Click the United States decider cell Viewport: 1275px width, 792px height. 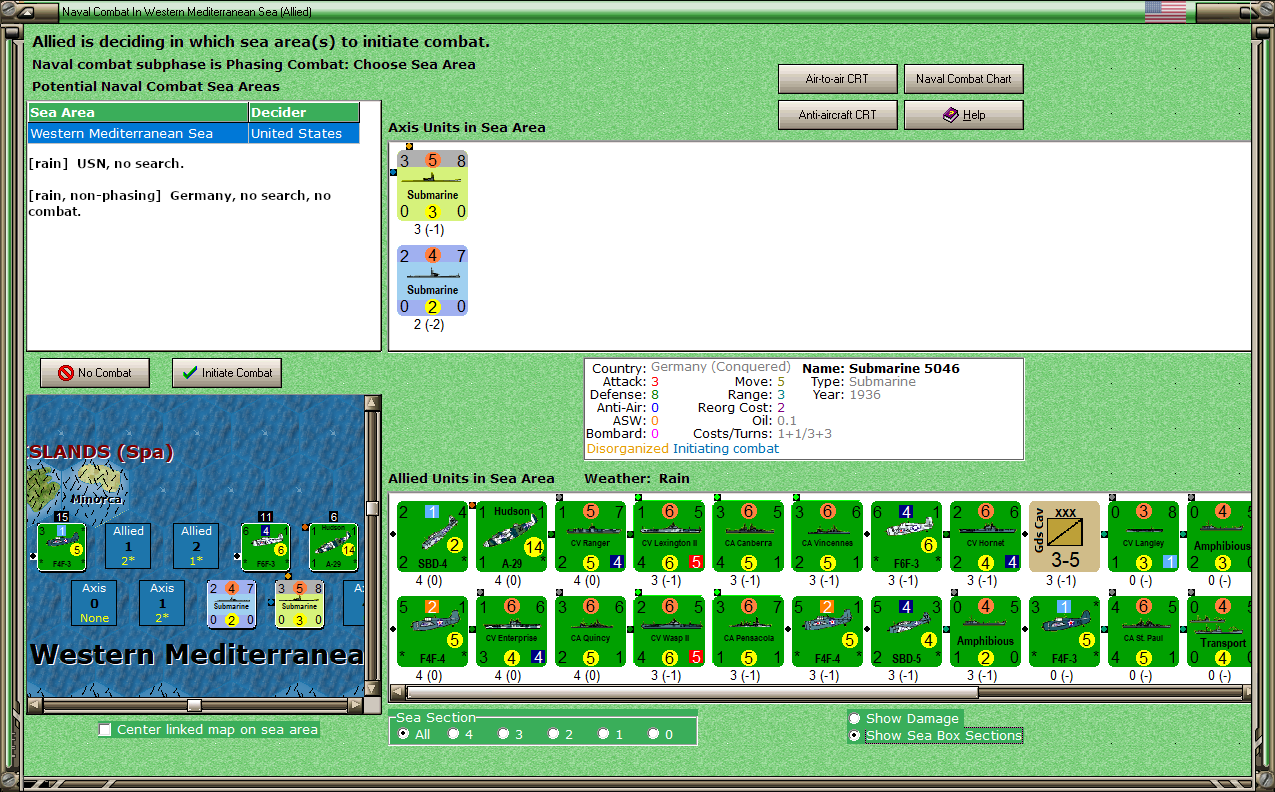(x=304, y=133)
